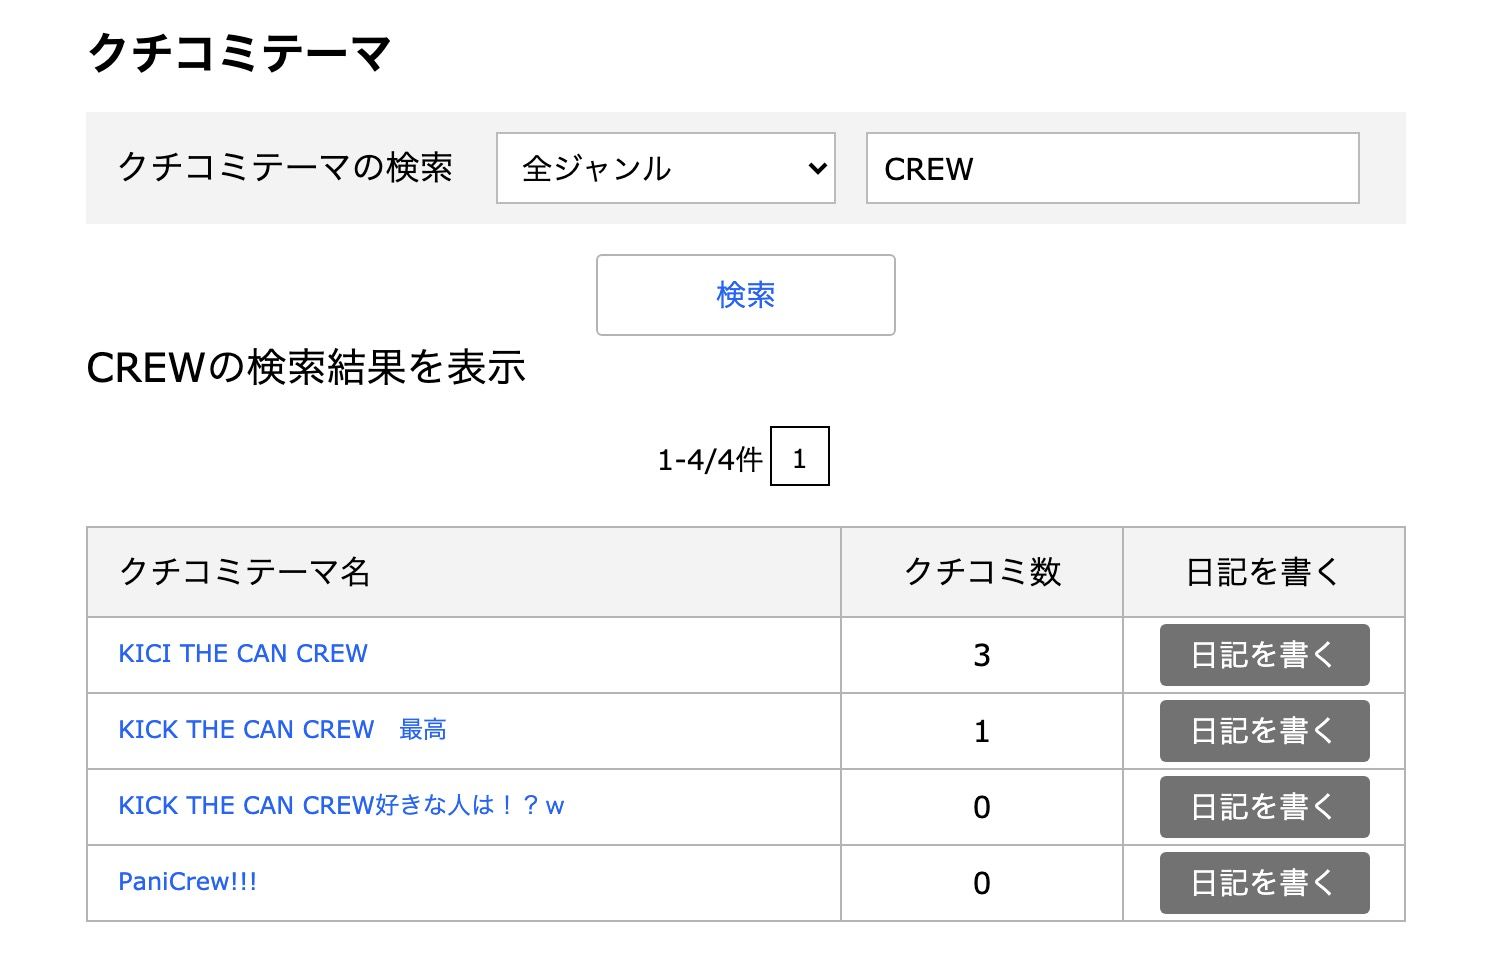Open the 全ジャンル genre dropdown
The width and height of the screenshot is (1506, 972).
(x=666, y=168)
